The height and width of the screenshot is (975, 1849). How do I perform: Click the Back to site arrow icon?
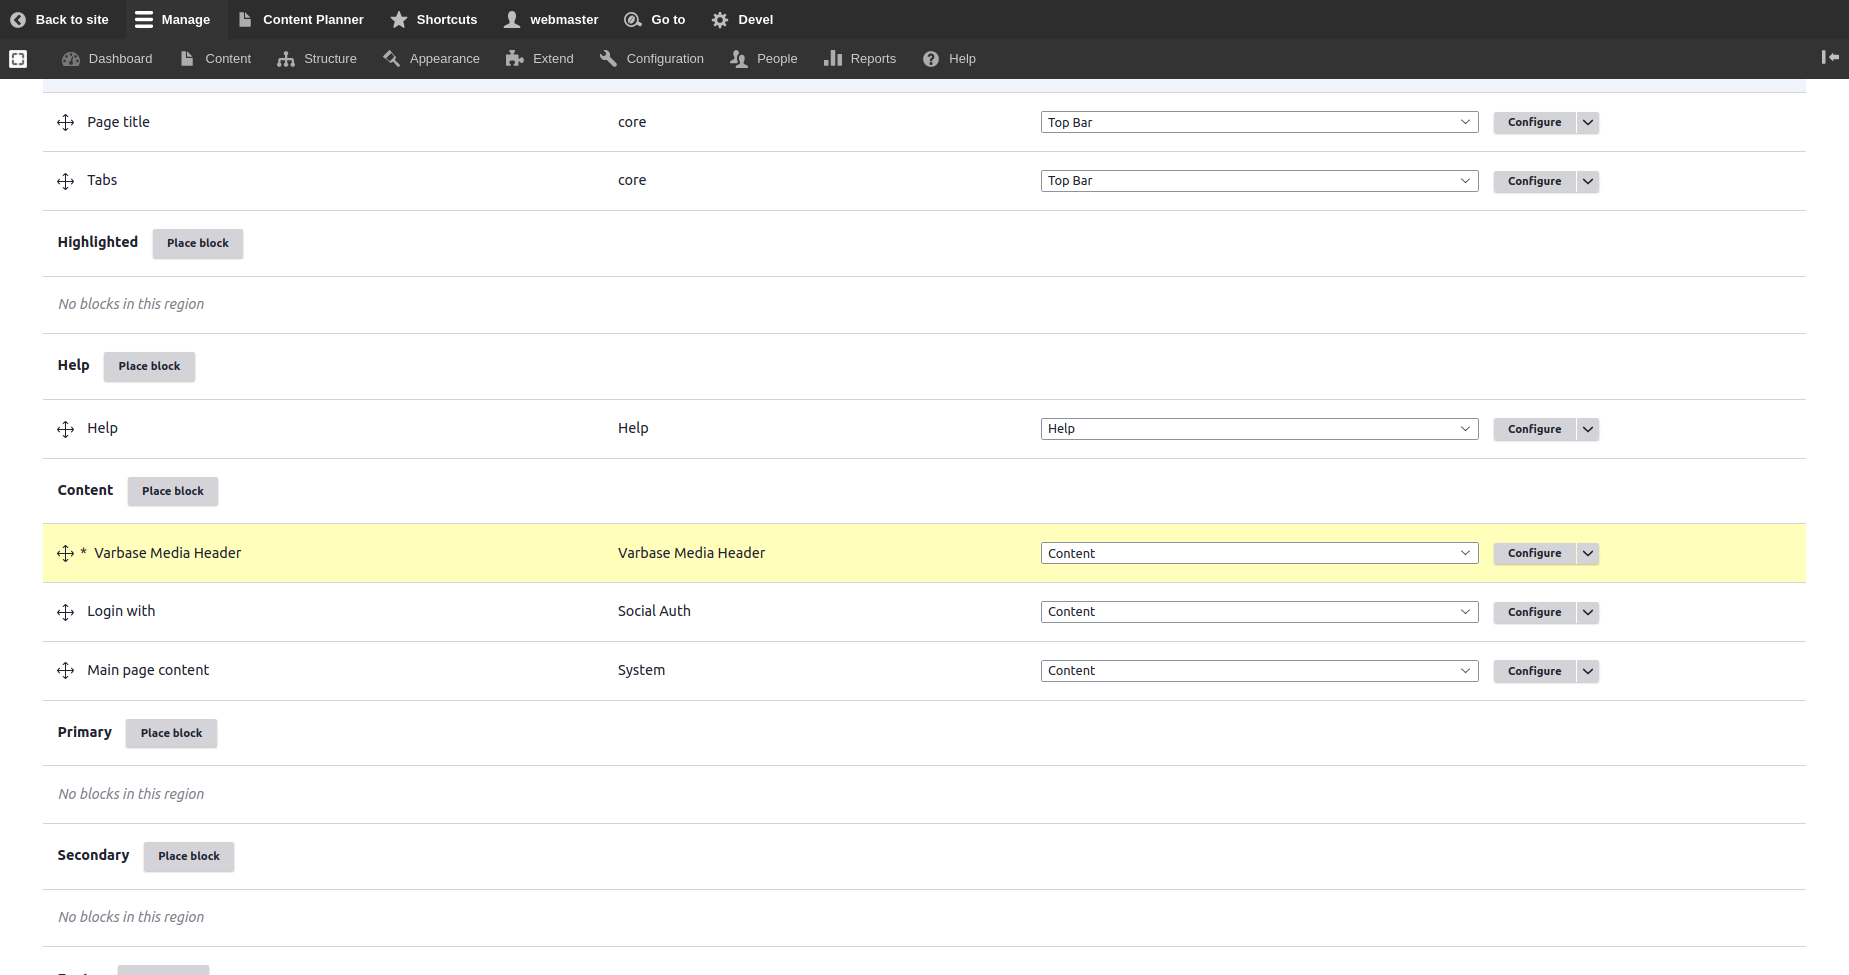point(18,20)
